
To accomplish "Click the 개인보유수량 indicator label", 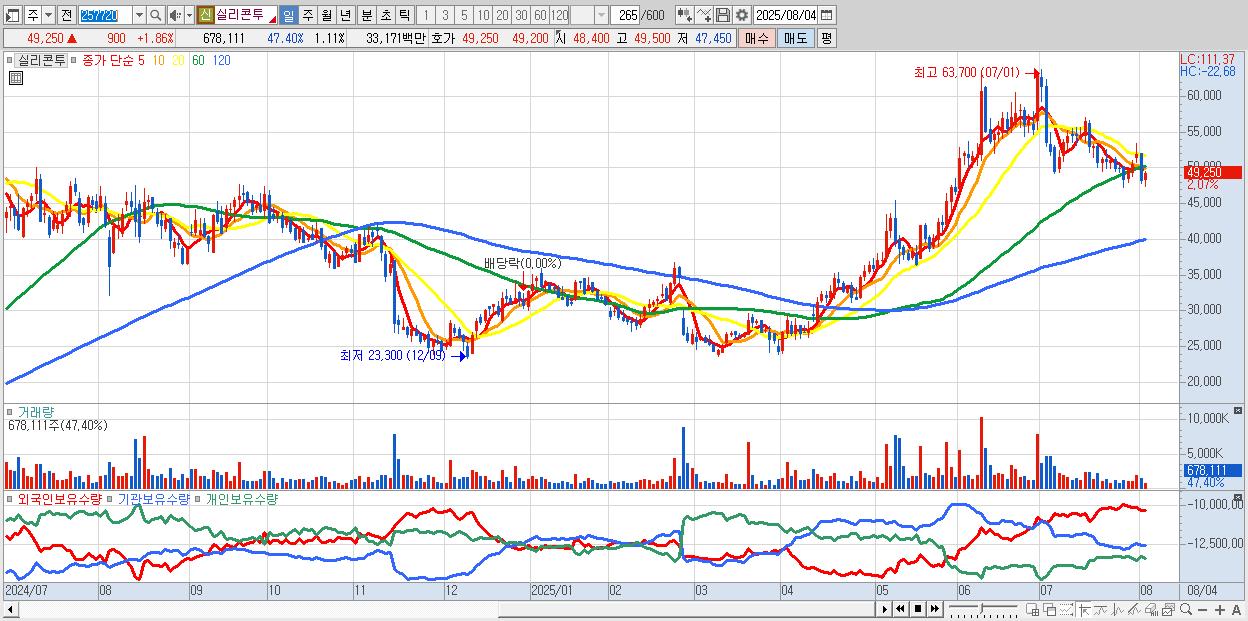I will click(x=241, y=498).
